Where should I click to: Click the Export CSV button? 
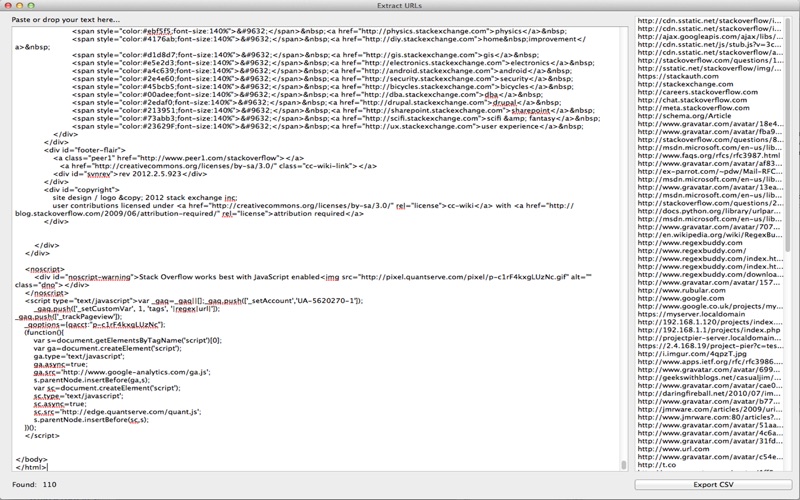tap(713, 484)
